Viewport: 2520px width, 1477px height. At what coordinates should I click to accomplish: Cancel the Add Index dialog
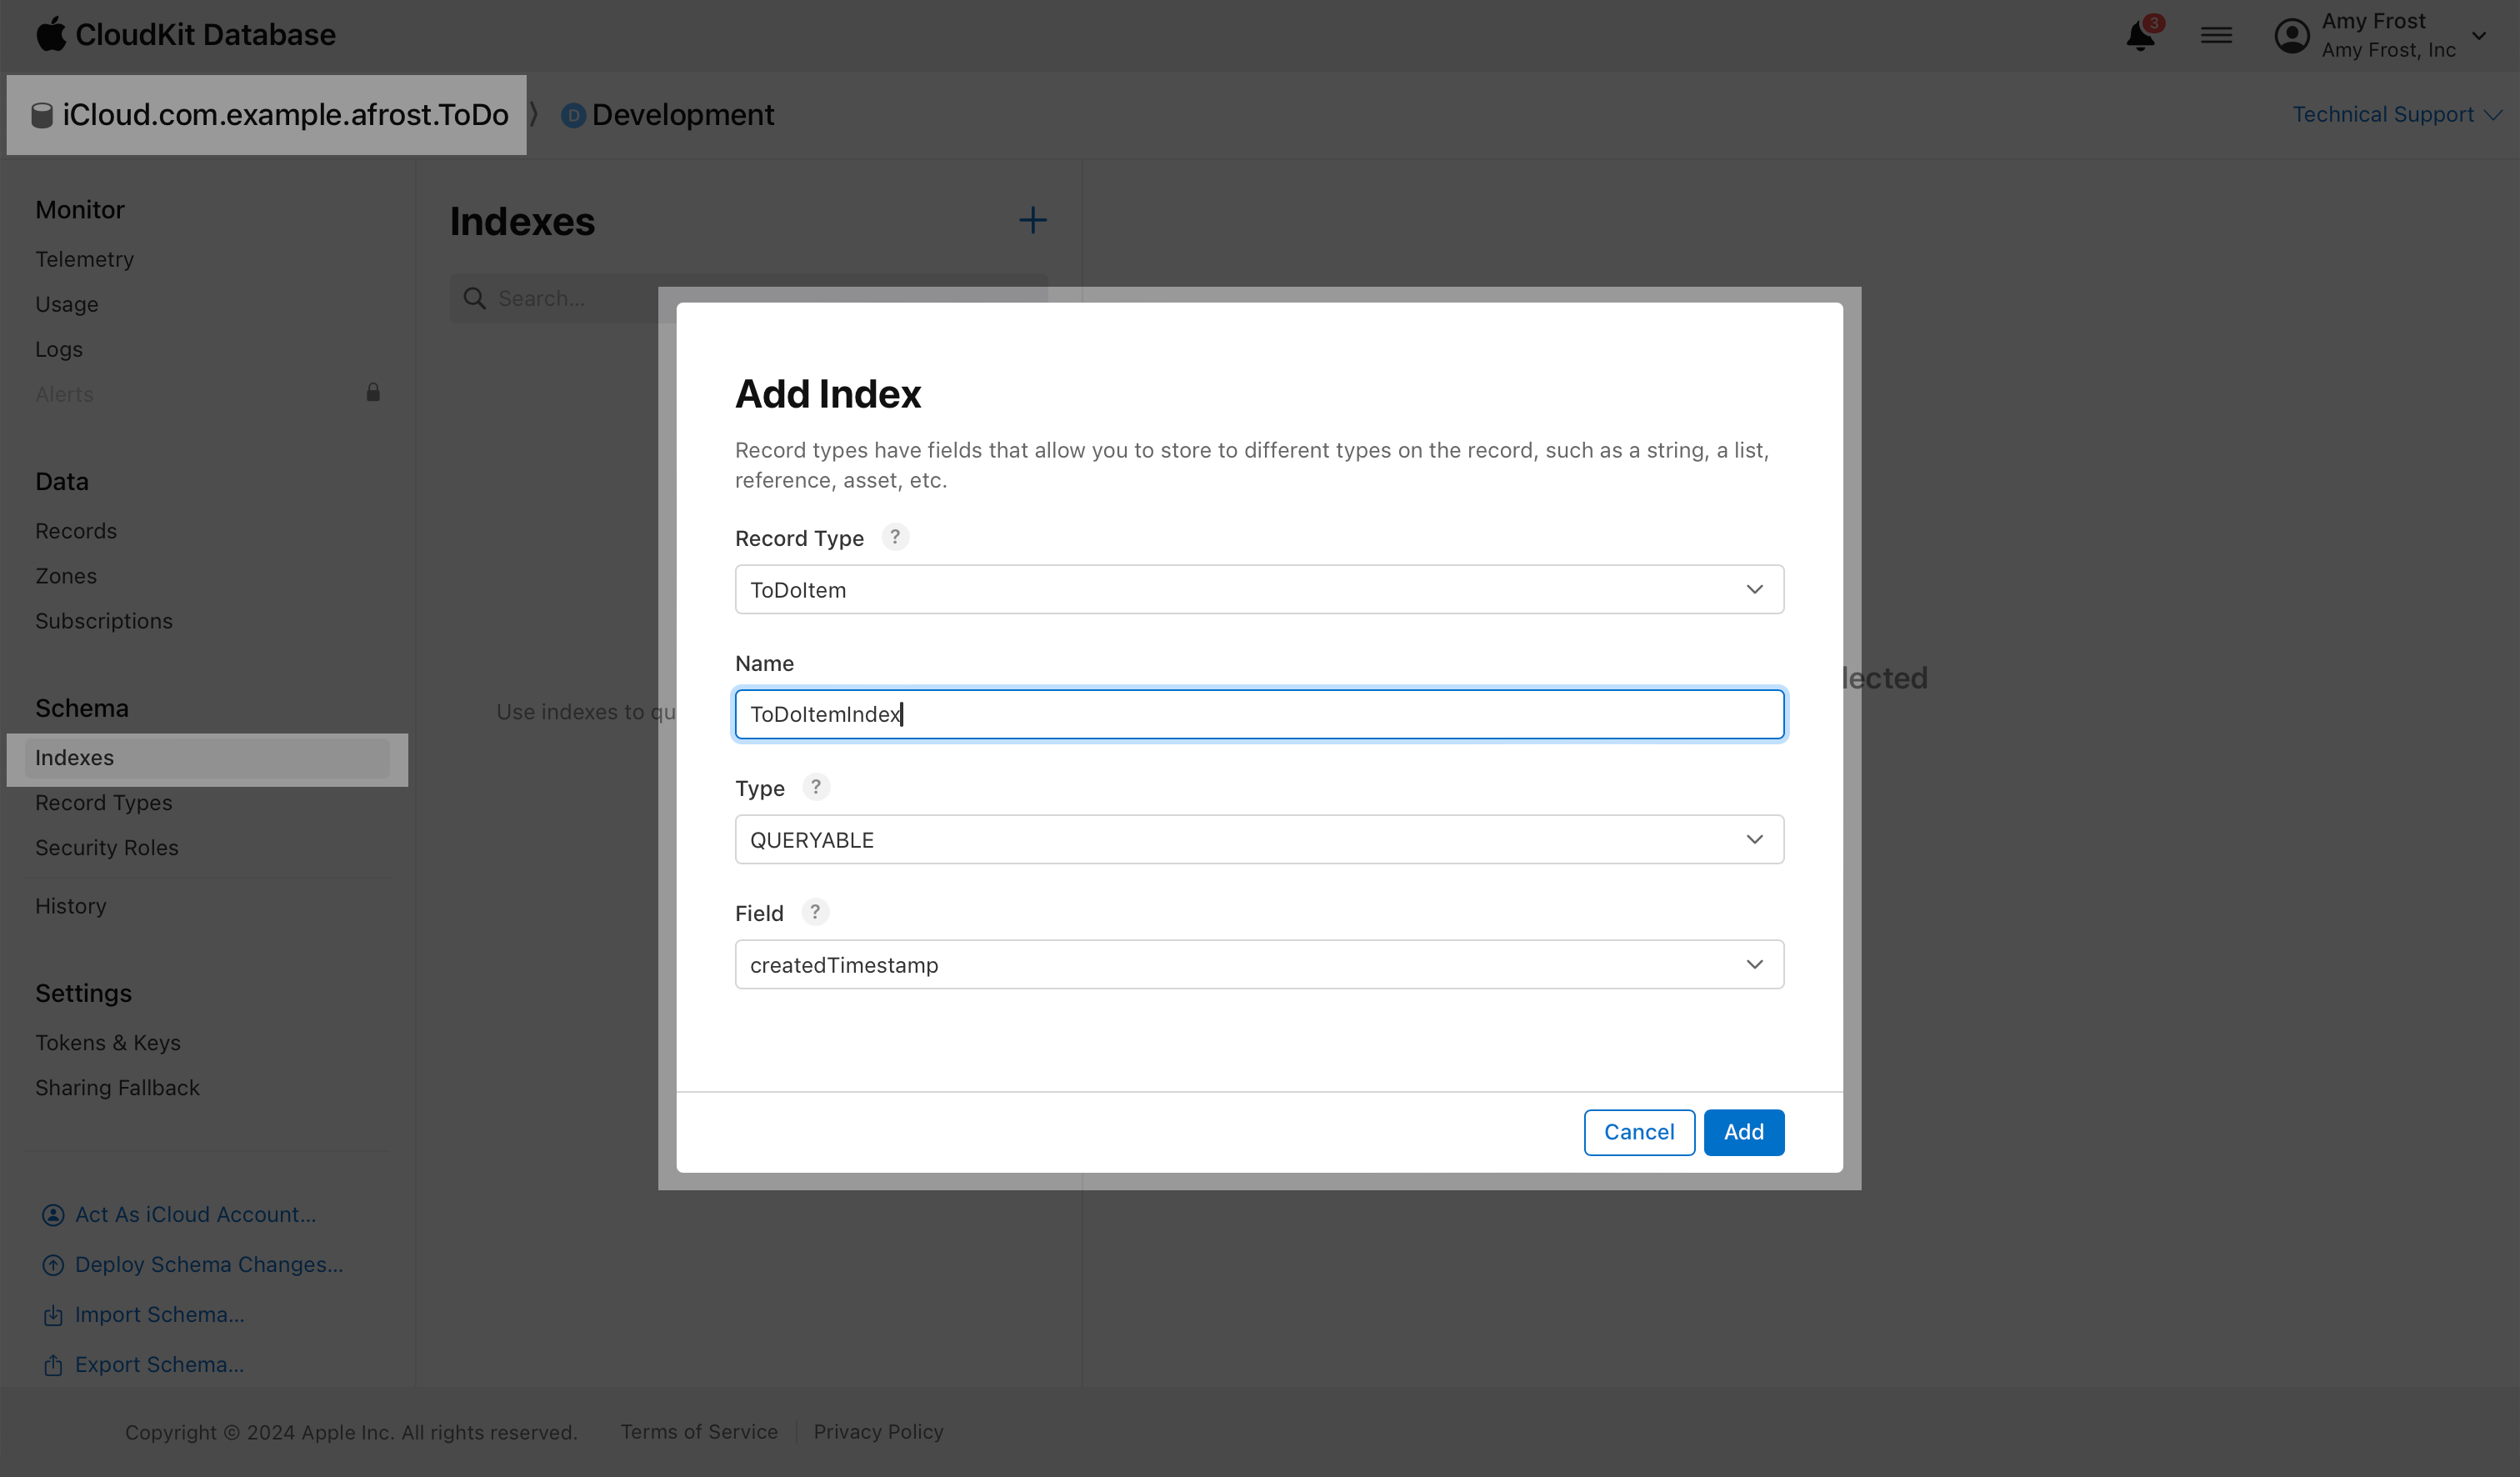(x=1638, y=1132)
